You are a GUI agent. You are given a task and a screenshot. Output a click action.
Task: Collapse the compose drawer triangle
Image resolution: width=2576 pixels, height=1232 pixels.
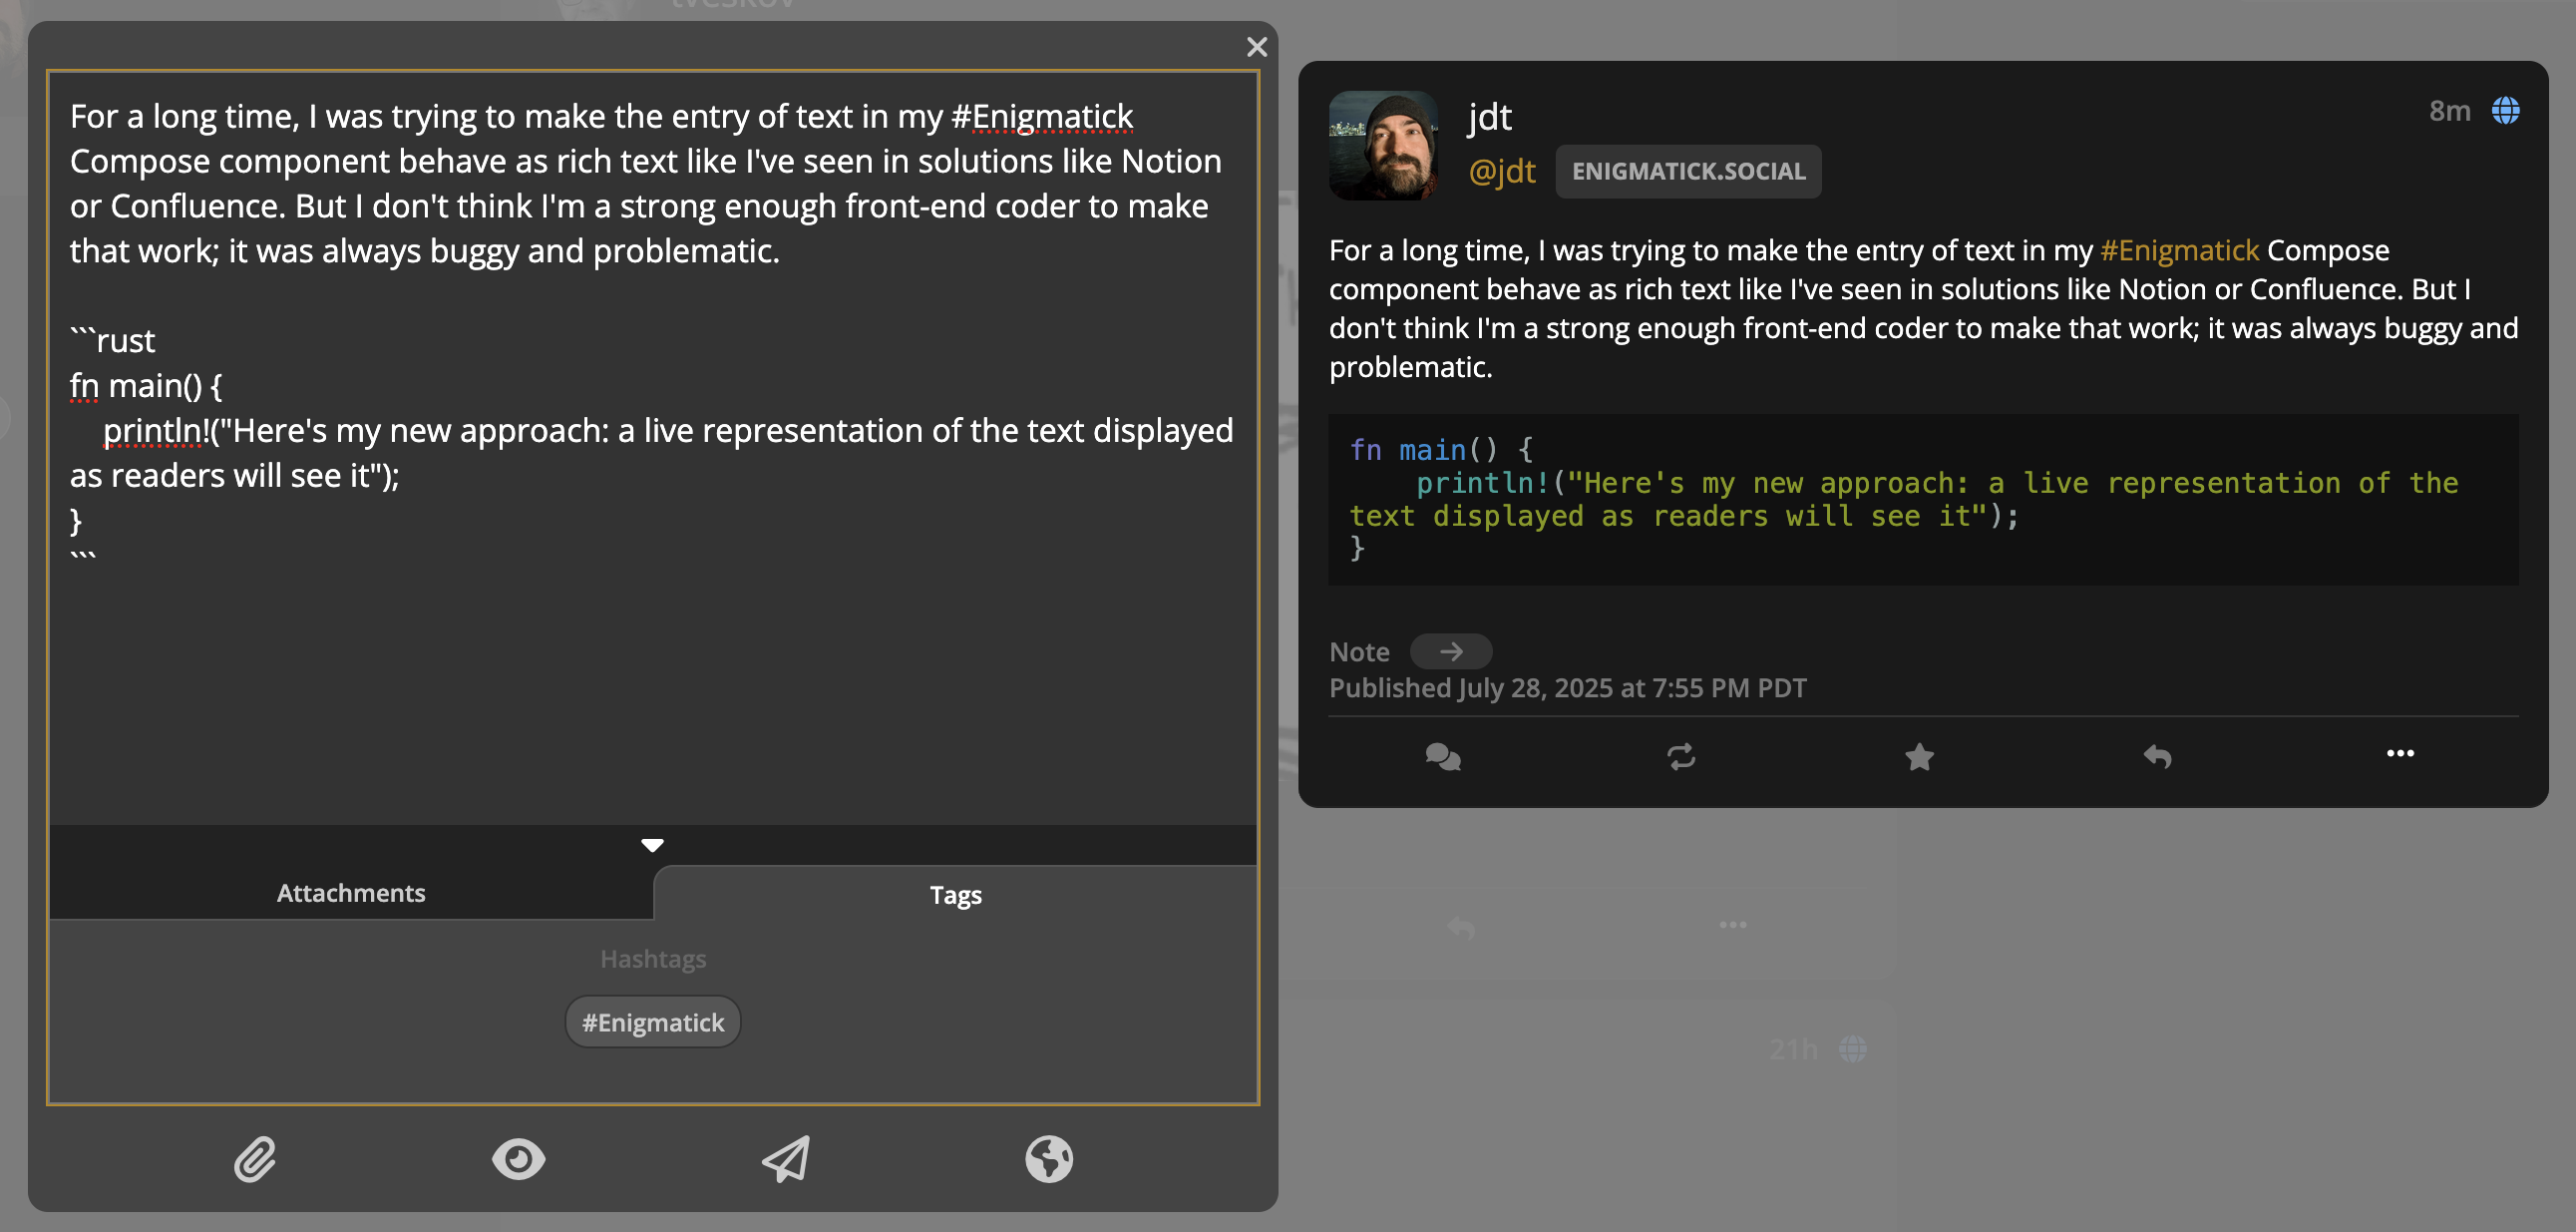(652, 845)
